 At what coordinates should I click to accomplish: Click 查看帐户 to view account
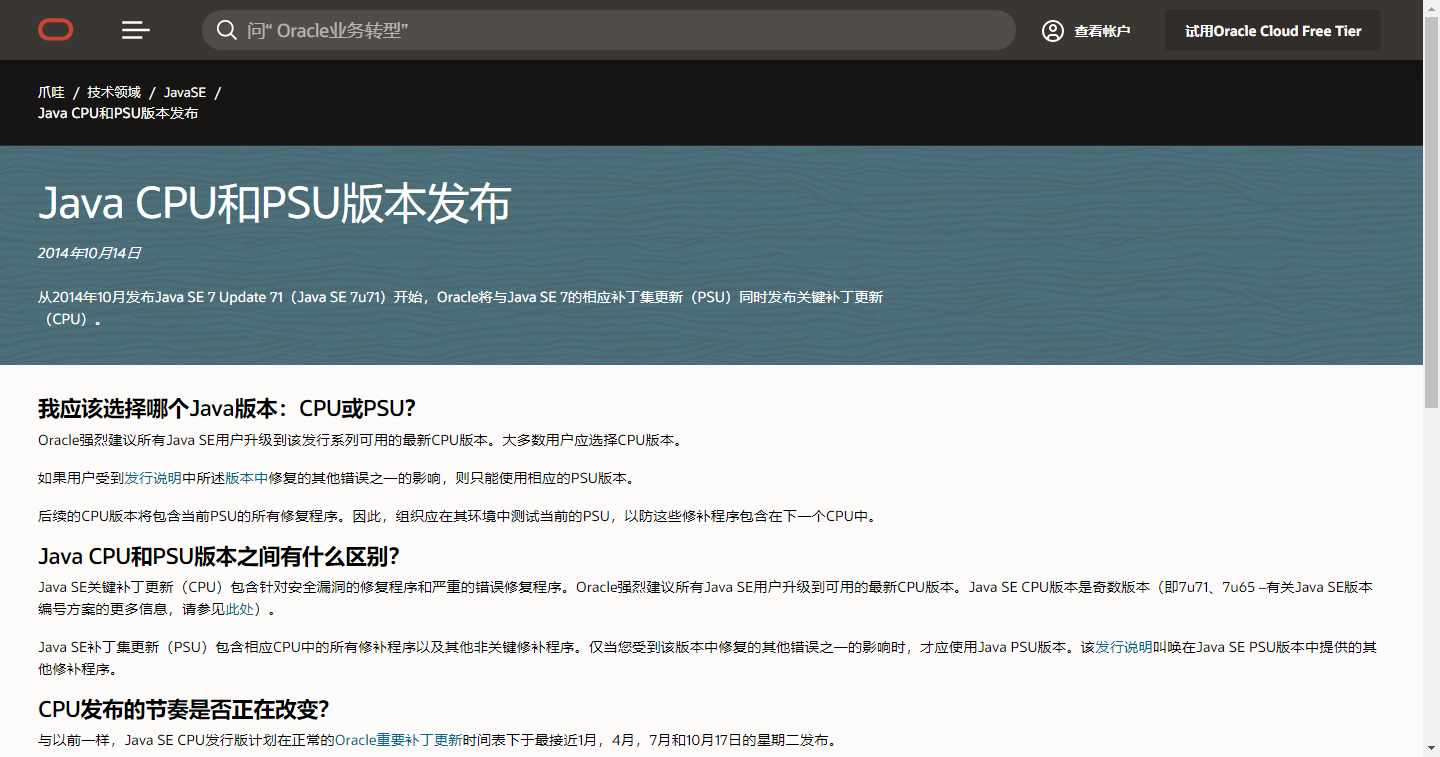(1100, 31)
